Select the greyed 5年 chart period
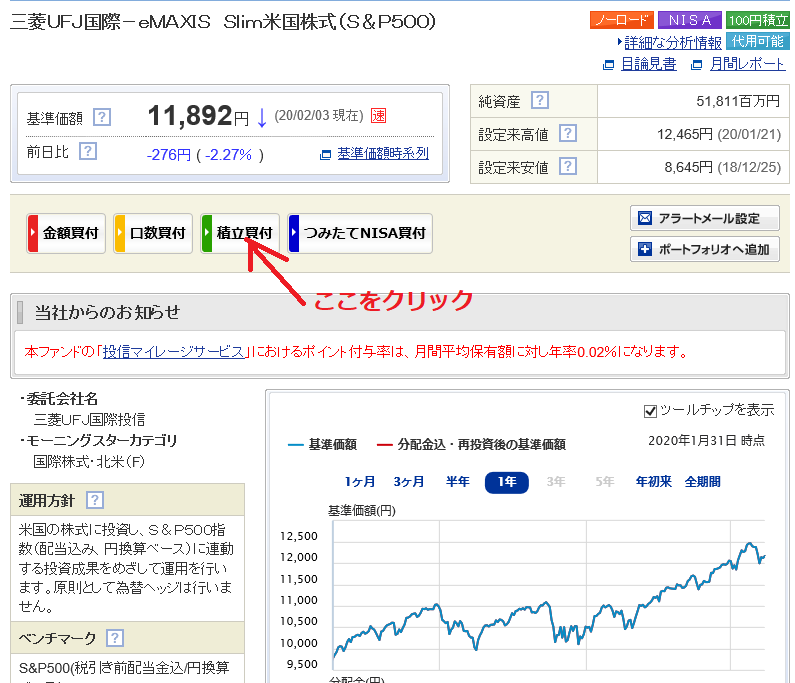This screenshot has width=795, height=683. [x=604, y=482]
